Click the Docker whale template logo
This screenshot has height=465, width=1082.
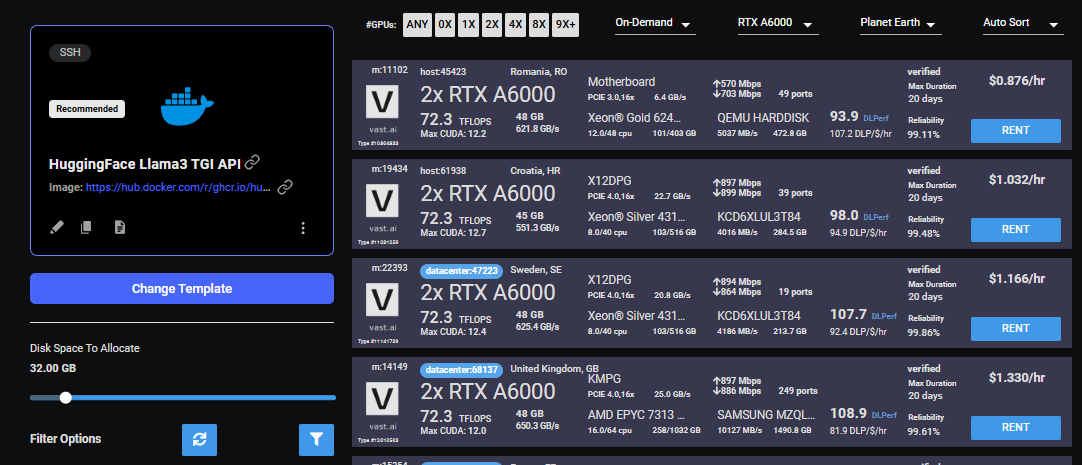187,108
